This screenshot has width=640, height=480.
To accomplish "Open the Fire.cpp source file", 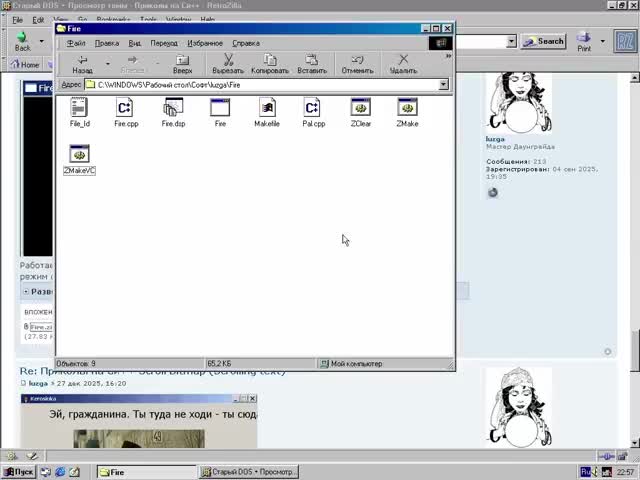I will pos(126,108).
